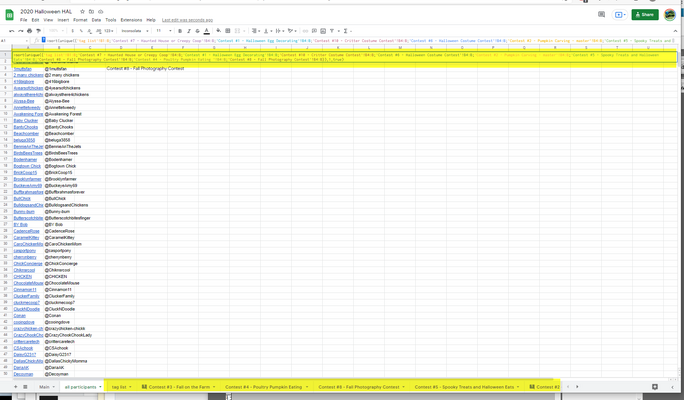Open the more number formats dropdown
This screenshot has height=400, width=684.
pos(109,31)
